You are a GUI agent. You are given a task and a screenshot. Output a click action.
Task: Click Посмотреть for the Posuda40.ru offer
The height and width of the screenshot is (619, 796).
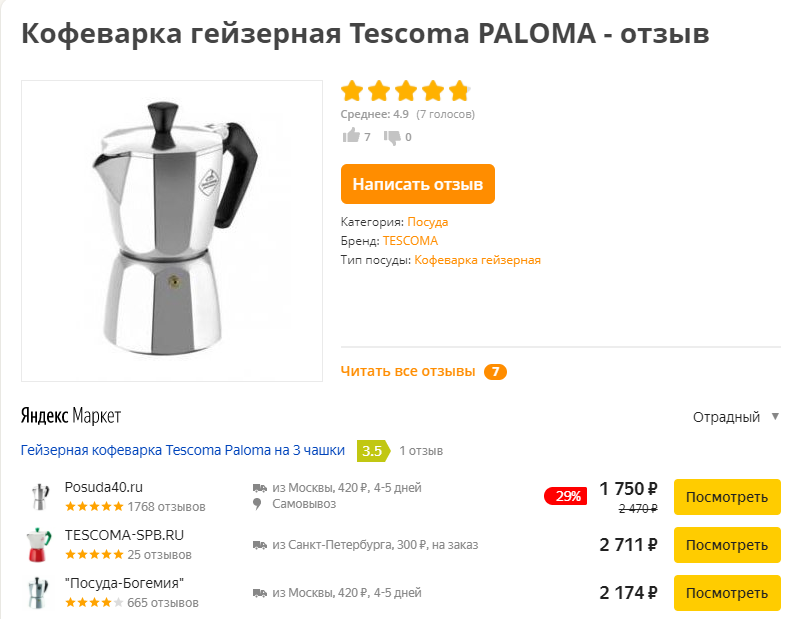coord(727,497)
